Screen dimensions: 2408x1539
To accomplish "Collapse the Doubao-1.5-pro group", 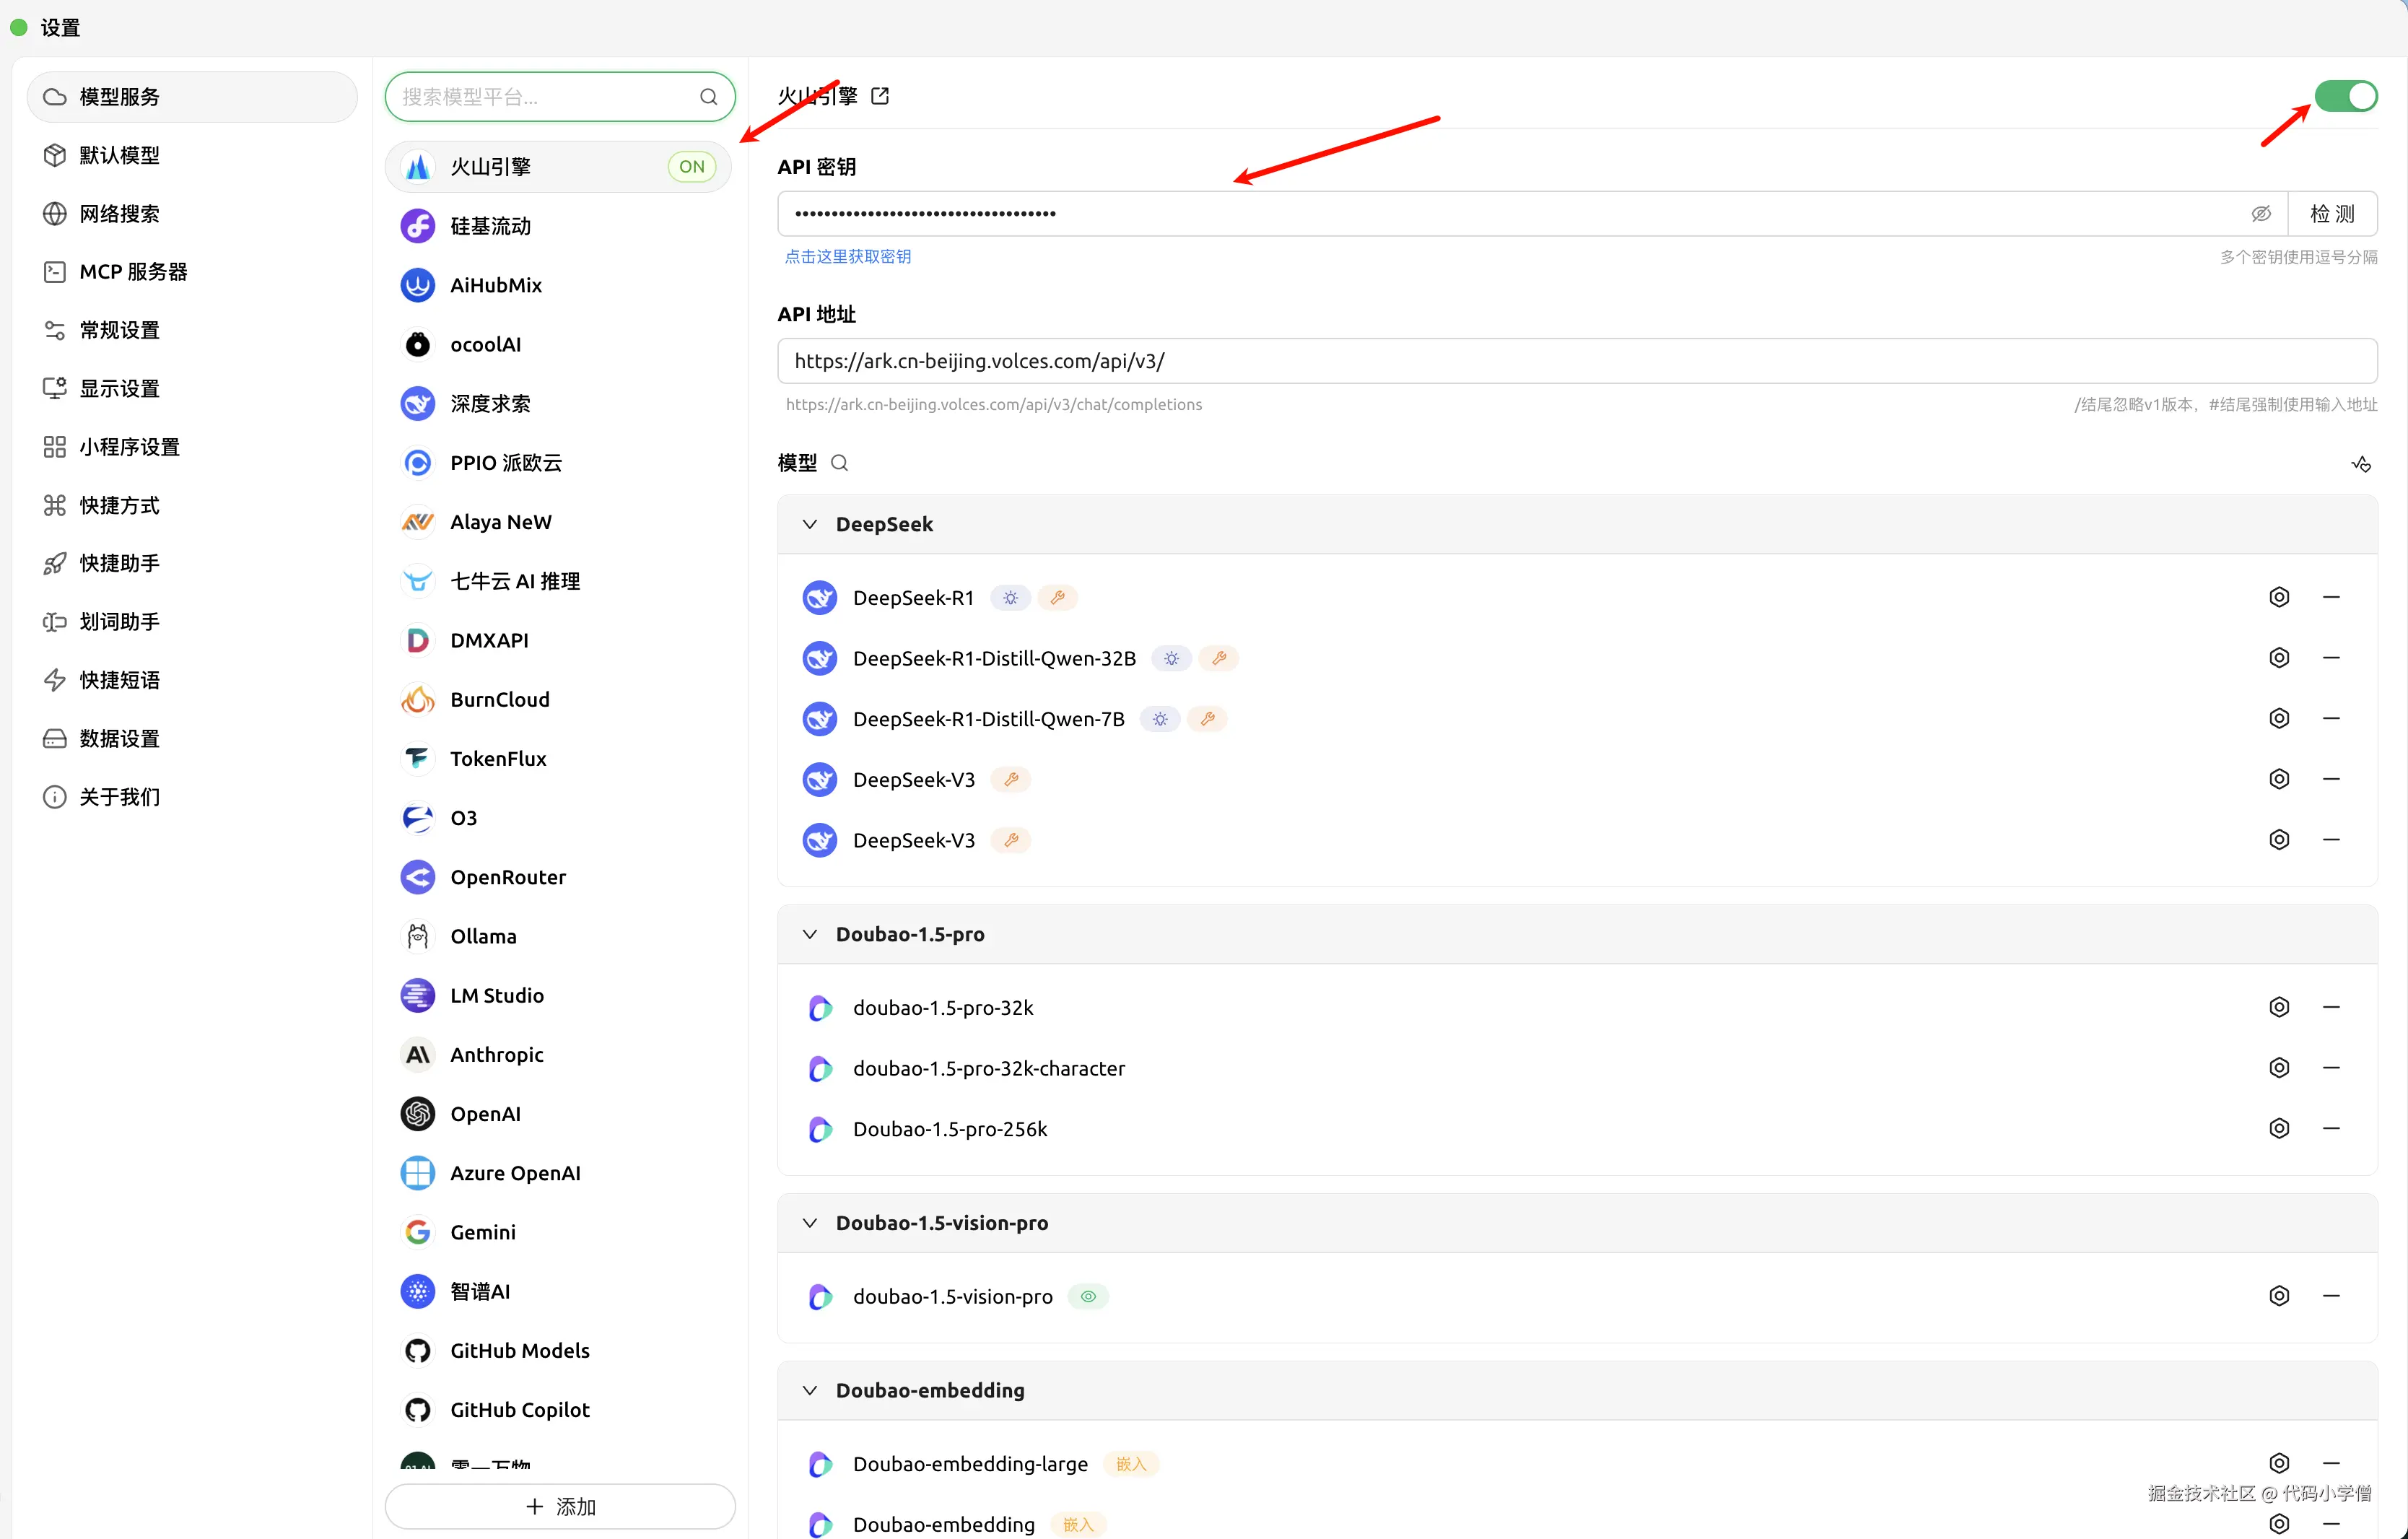I will tap(810, 934).
